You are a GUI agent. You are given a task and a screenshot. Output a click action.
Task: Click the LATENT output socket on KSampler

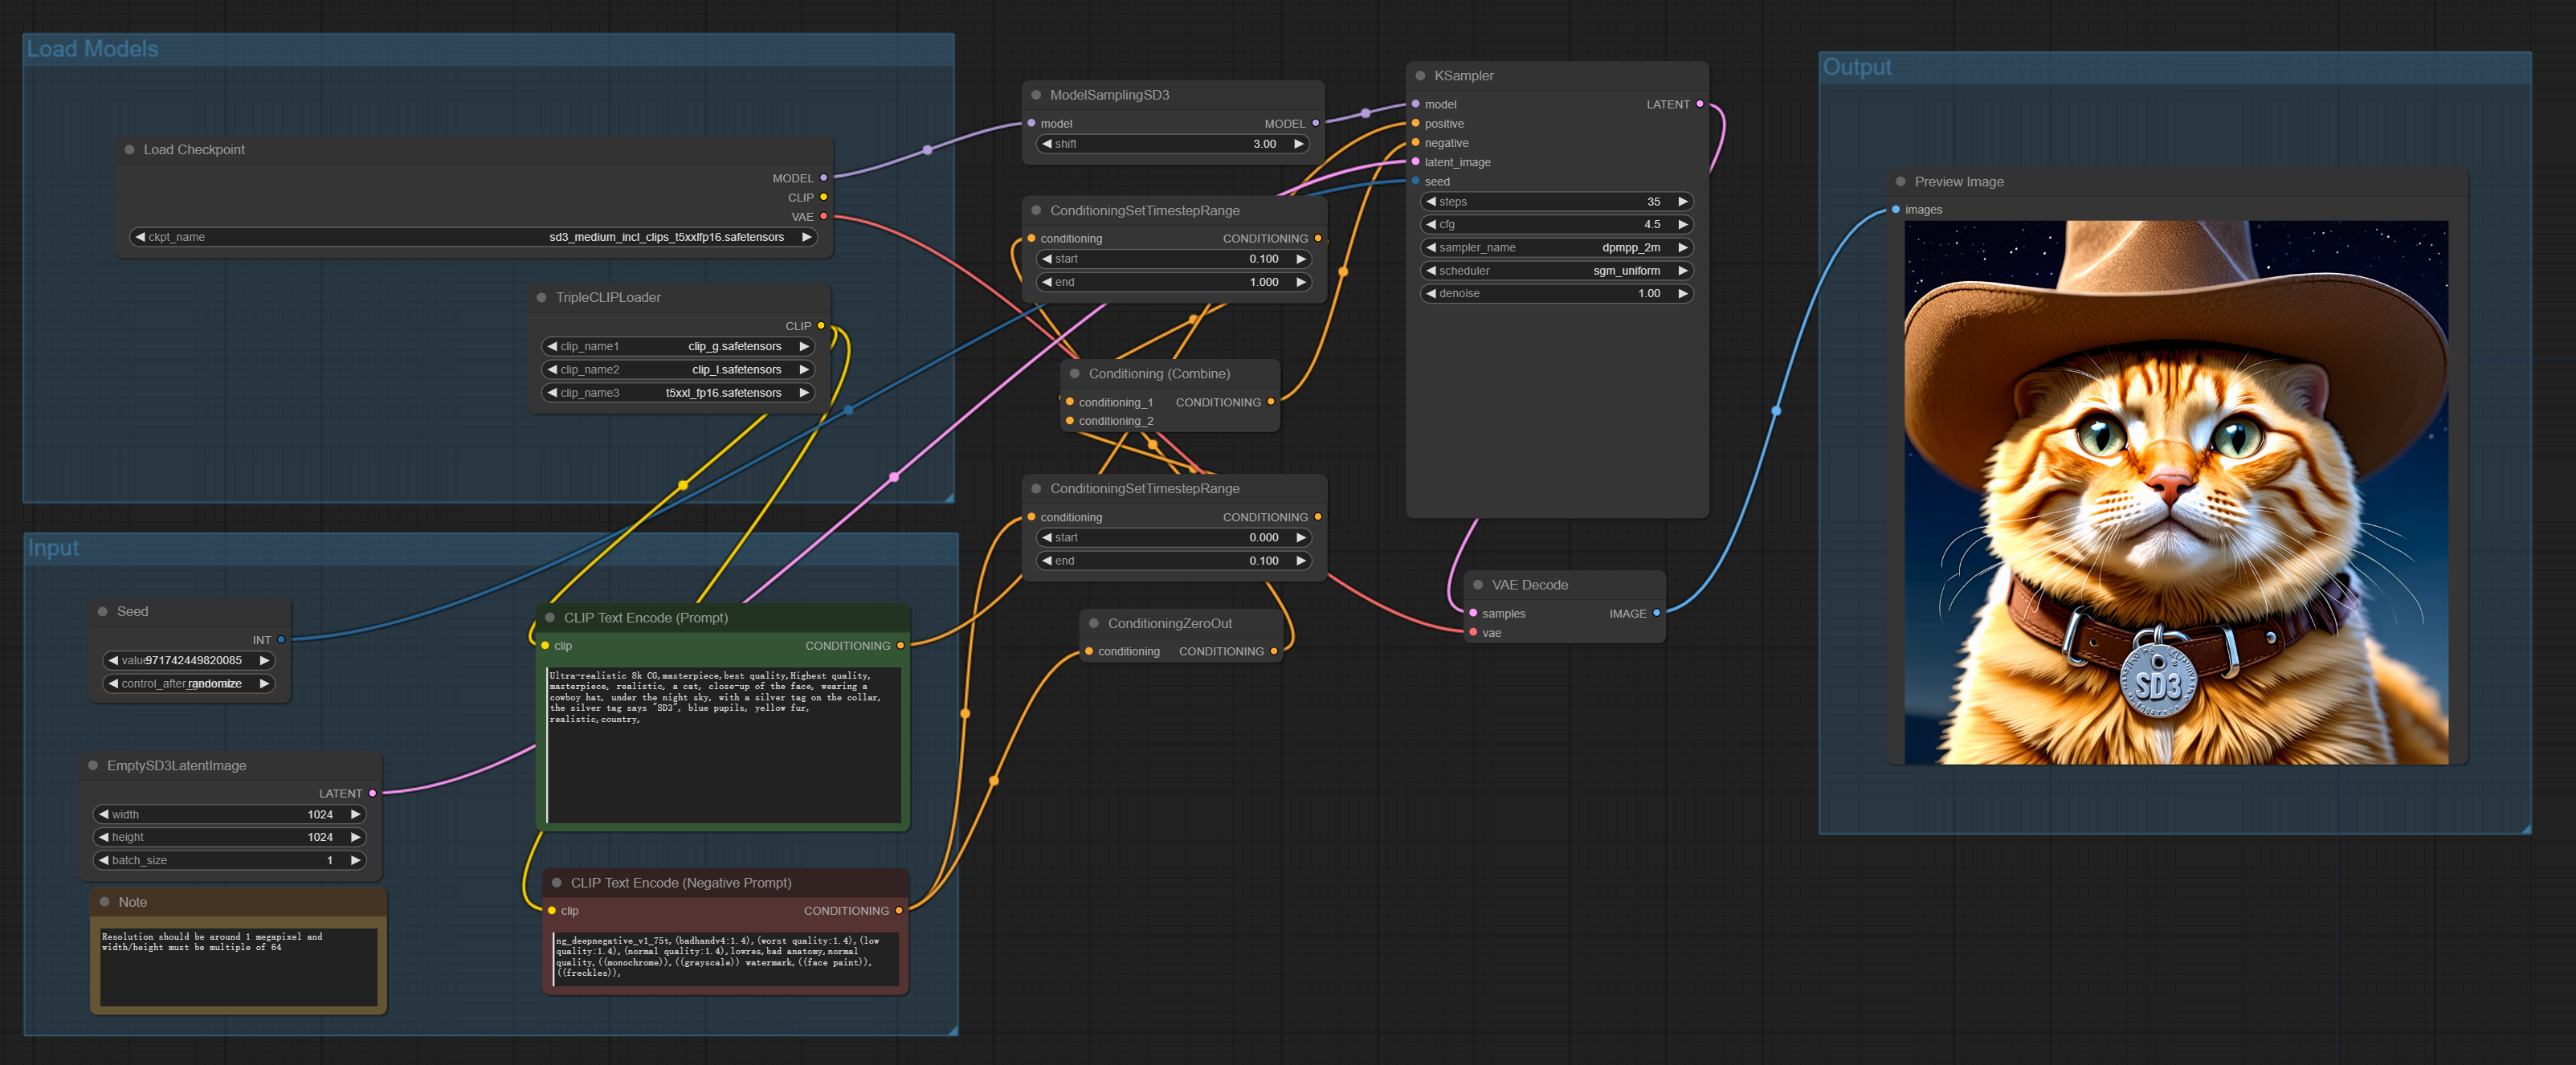click(1699, 104)
